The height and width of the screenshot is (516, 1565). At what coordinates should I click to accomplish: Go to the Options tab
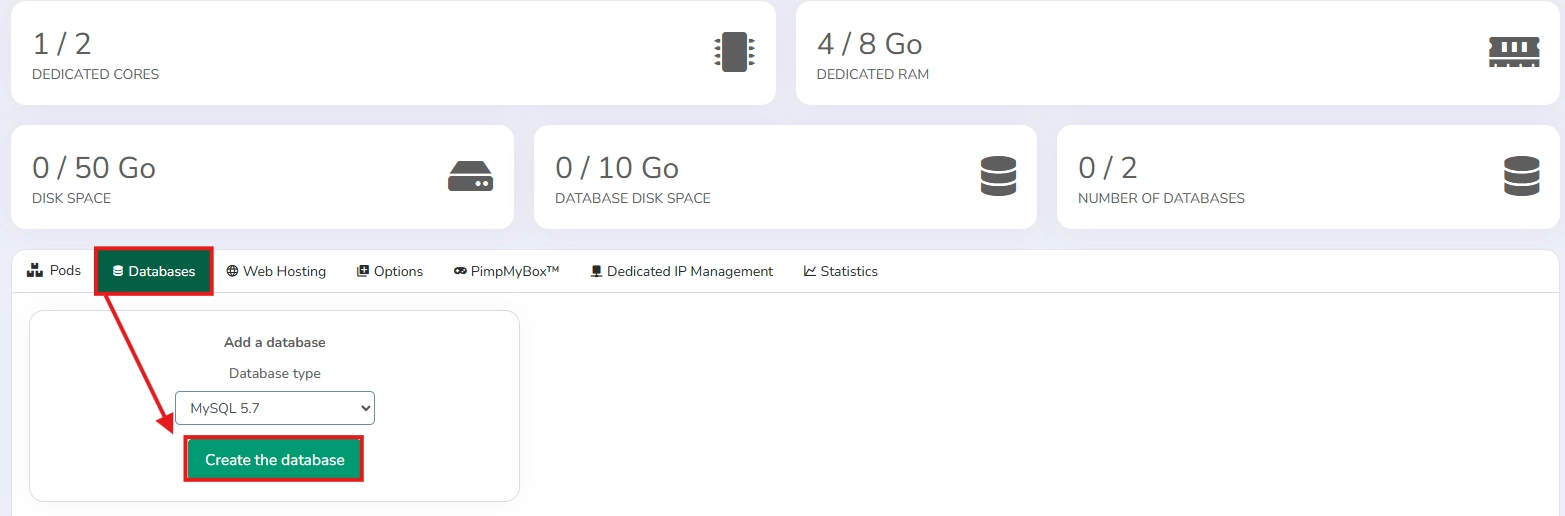[x=390, y=271]
